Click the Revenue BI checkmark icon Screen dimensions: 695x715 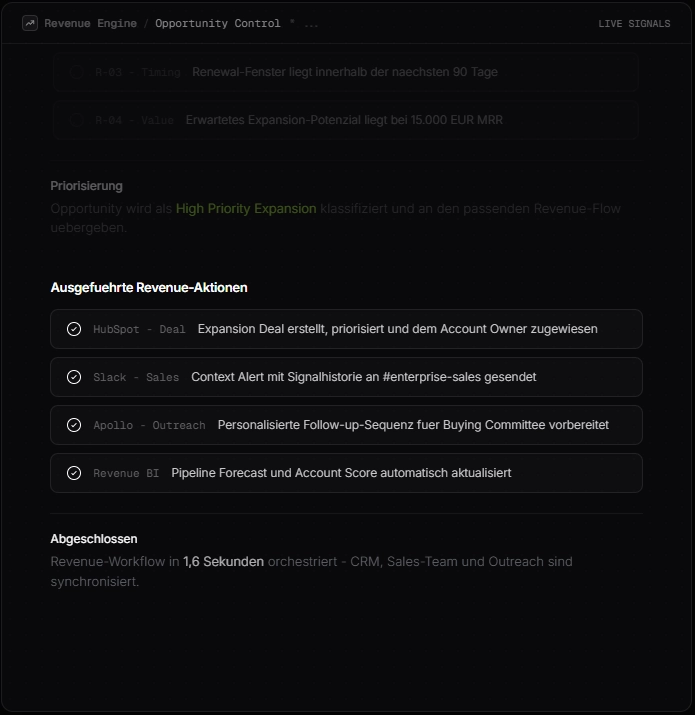click(x=74, y=473)
